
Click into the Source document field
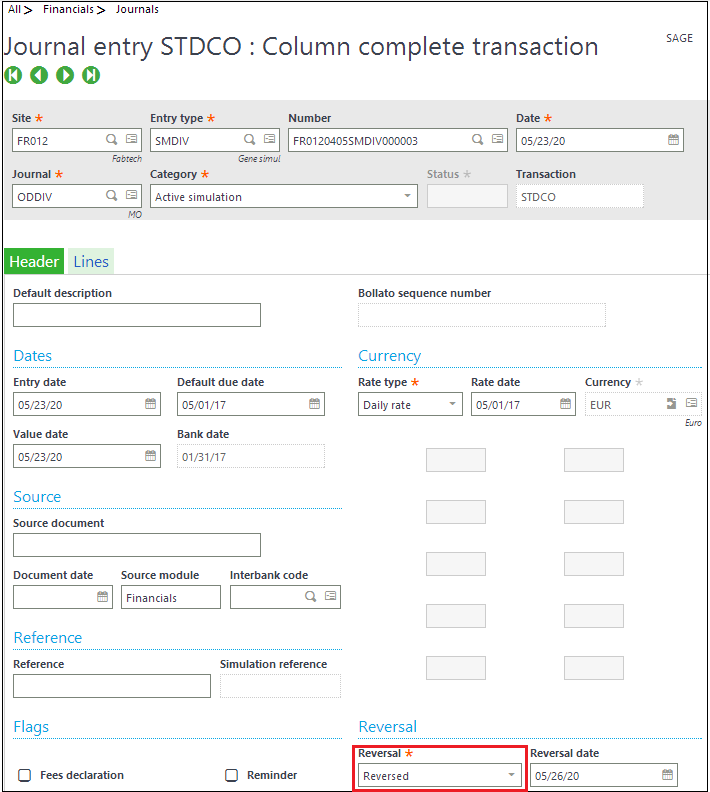137,545
